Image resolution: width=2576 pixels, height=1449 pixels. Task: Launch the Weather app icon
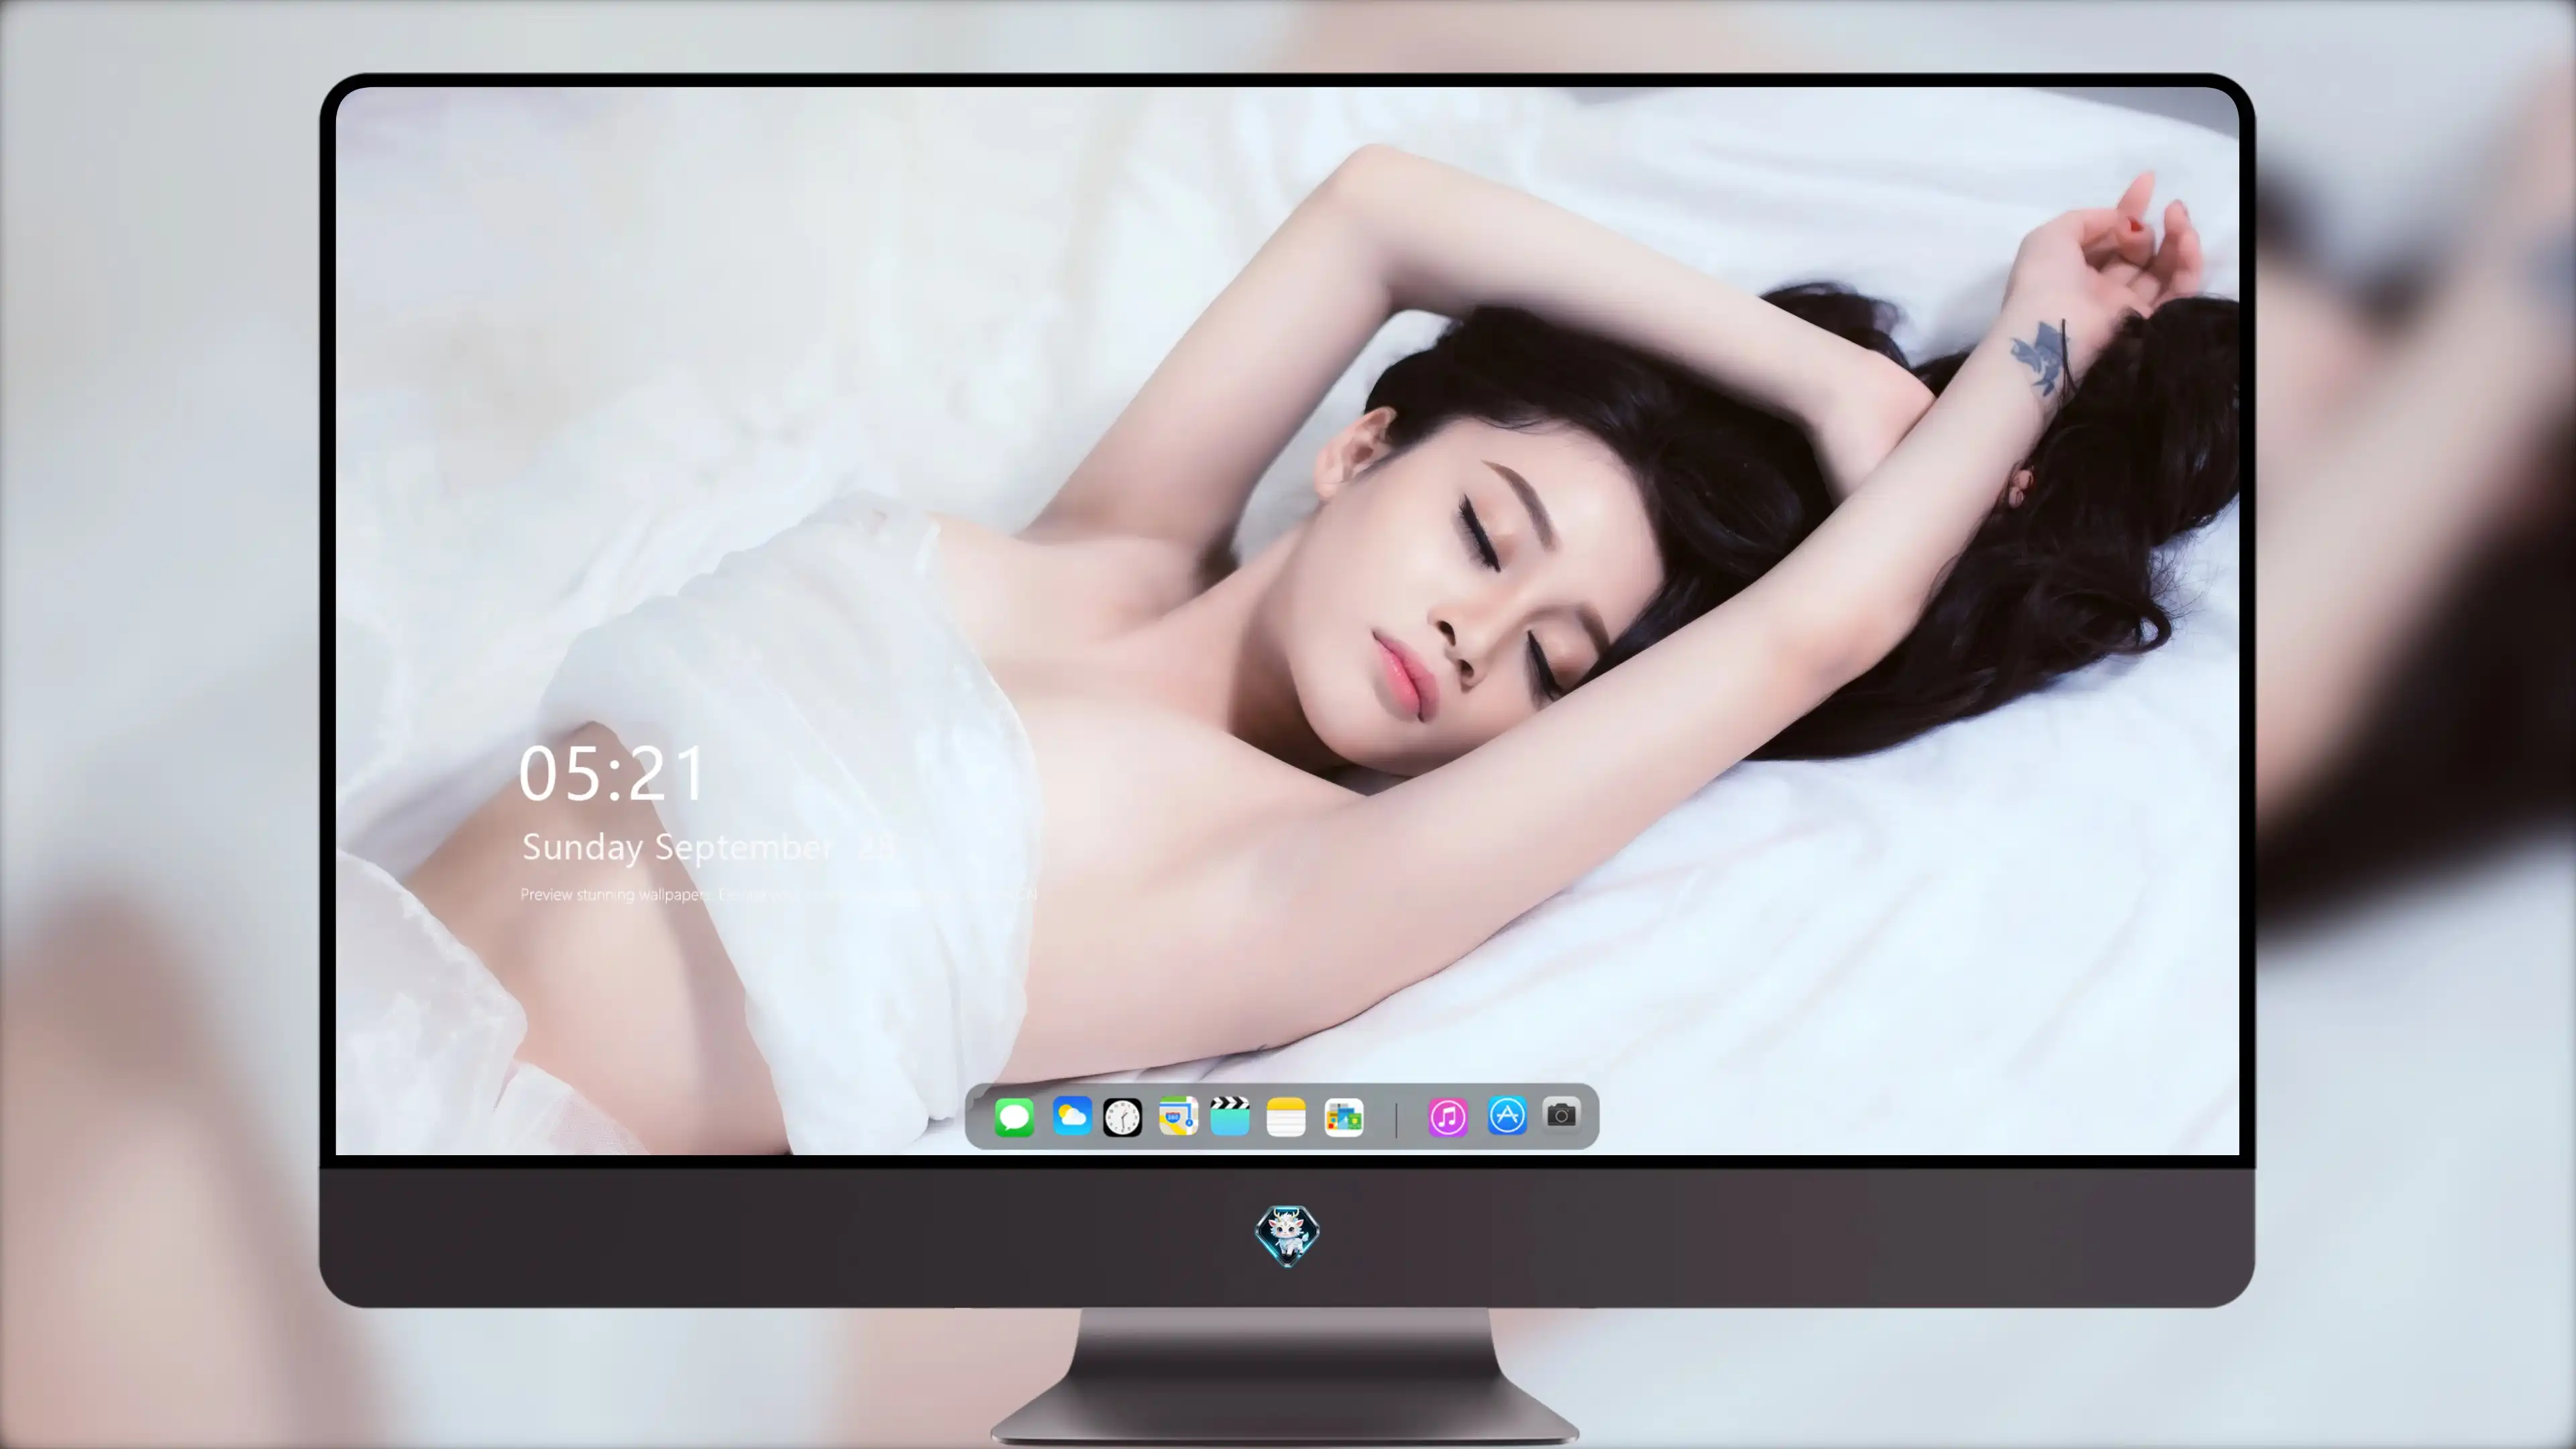click(x=1072, y=1116)
